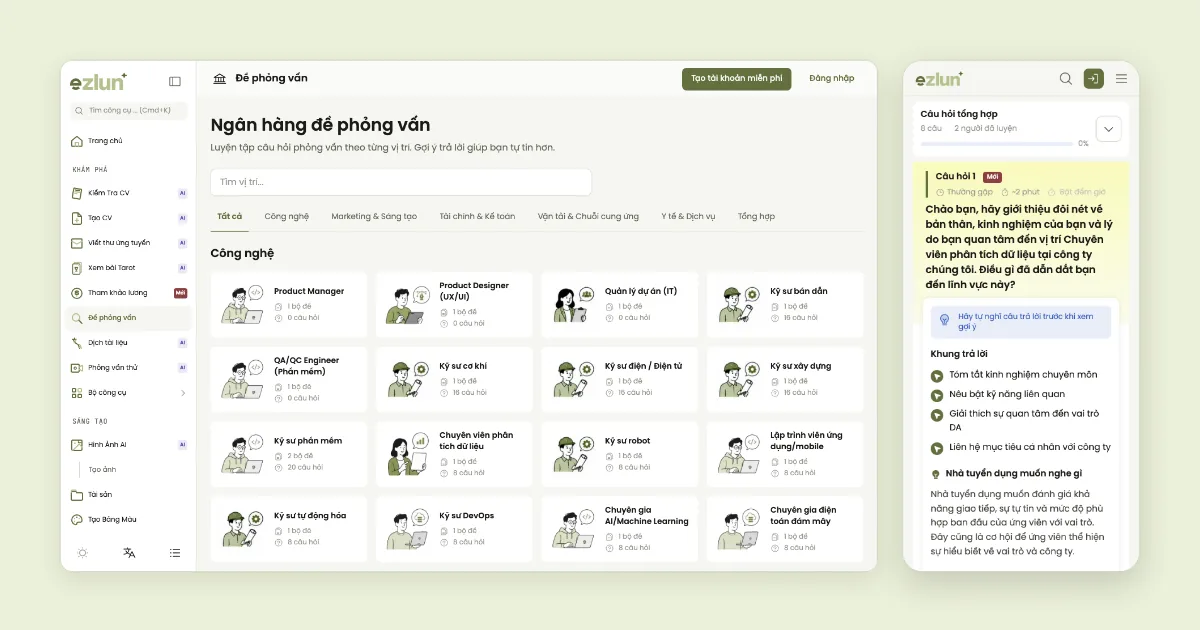Open Viết thư ứng tuyển letter tool
The height and width of the screenshot is (630, 1200).
tap(128, 243)
